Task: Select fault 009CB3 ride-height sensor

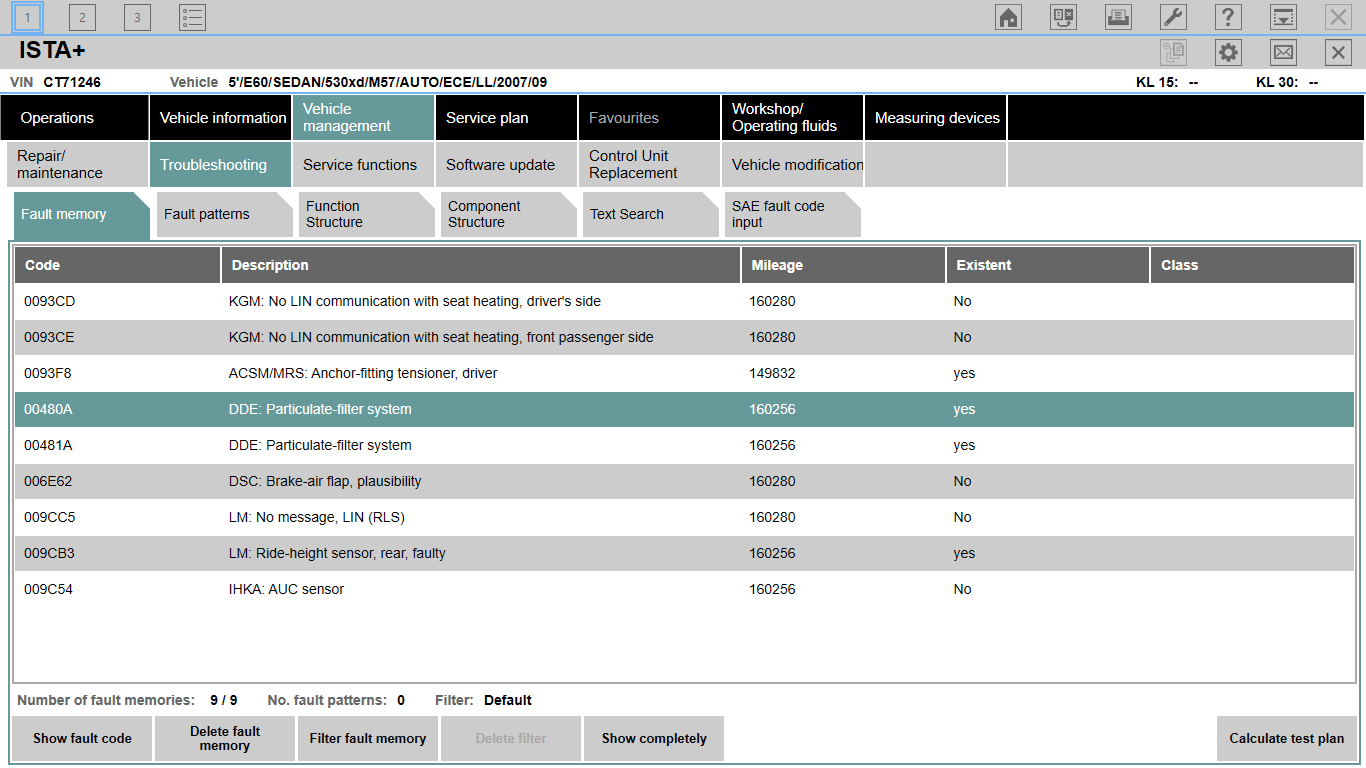Action: (685, 553)
